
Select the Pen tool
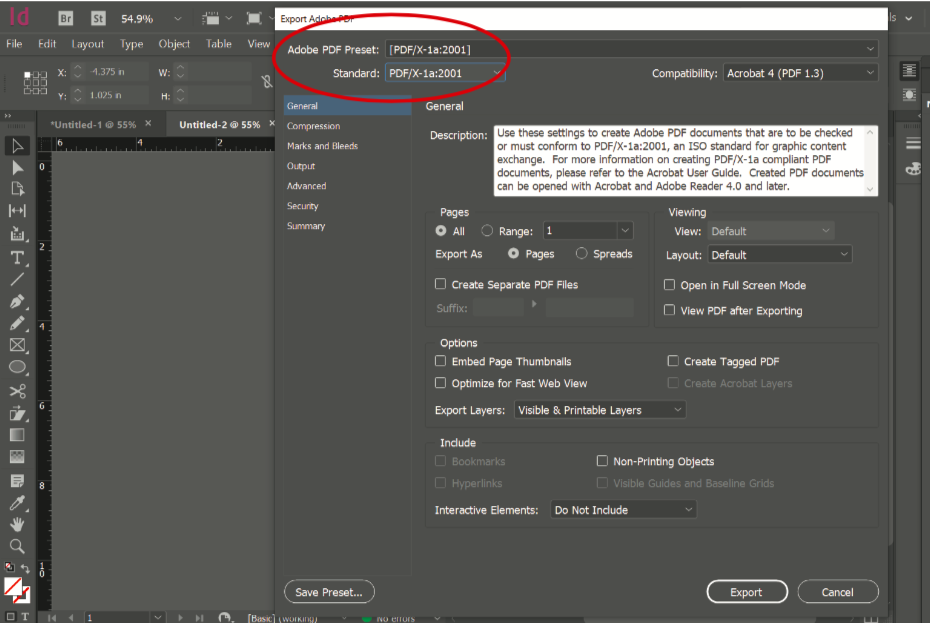click(17, 301)
